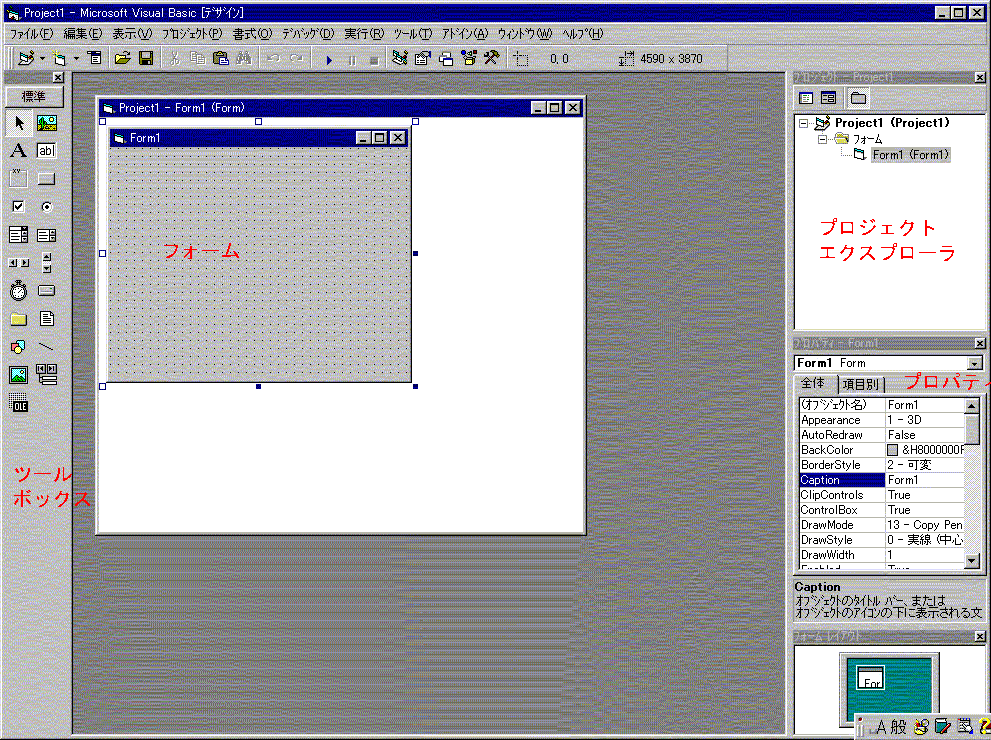This screenshot has height=740, width=991.
Task: Select the Data control tool
Action: [46, 375]
